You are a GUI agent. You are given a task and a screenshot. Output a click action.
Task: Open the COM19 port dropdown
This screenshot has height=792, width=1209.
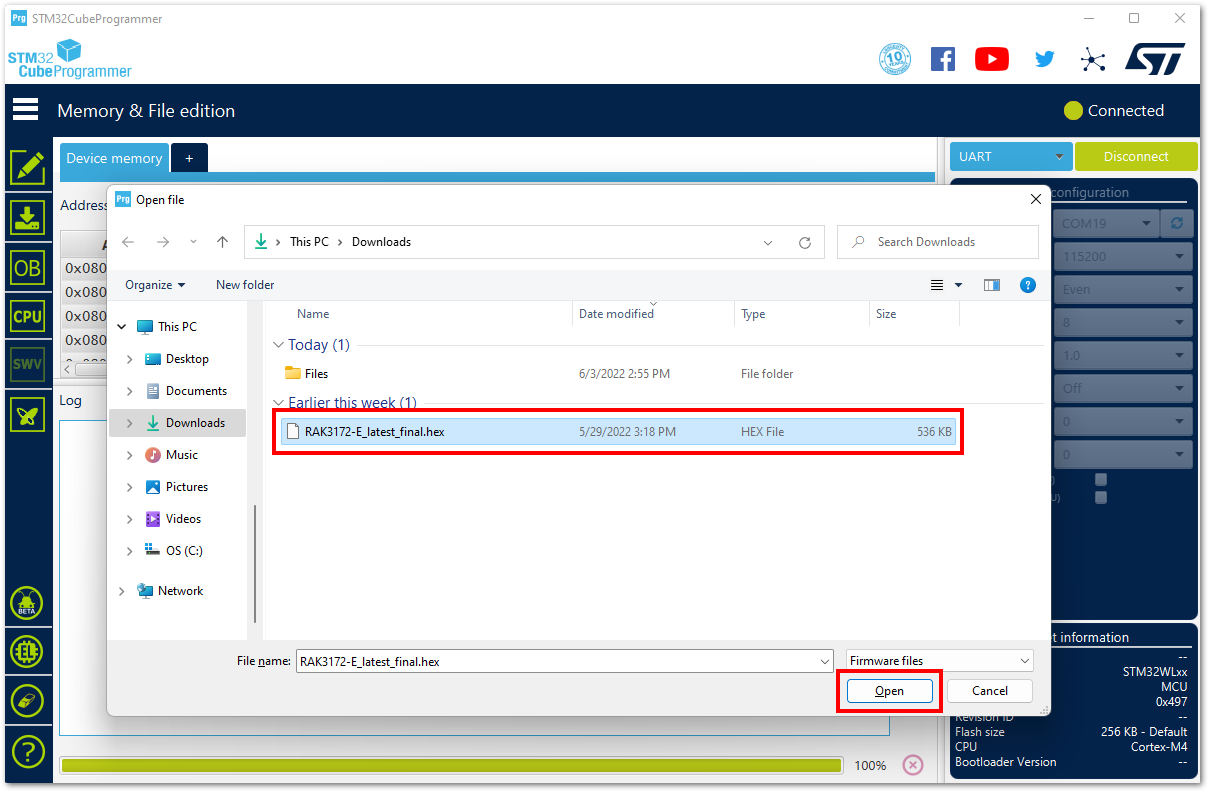1106,223
